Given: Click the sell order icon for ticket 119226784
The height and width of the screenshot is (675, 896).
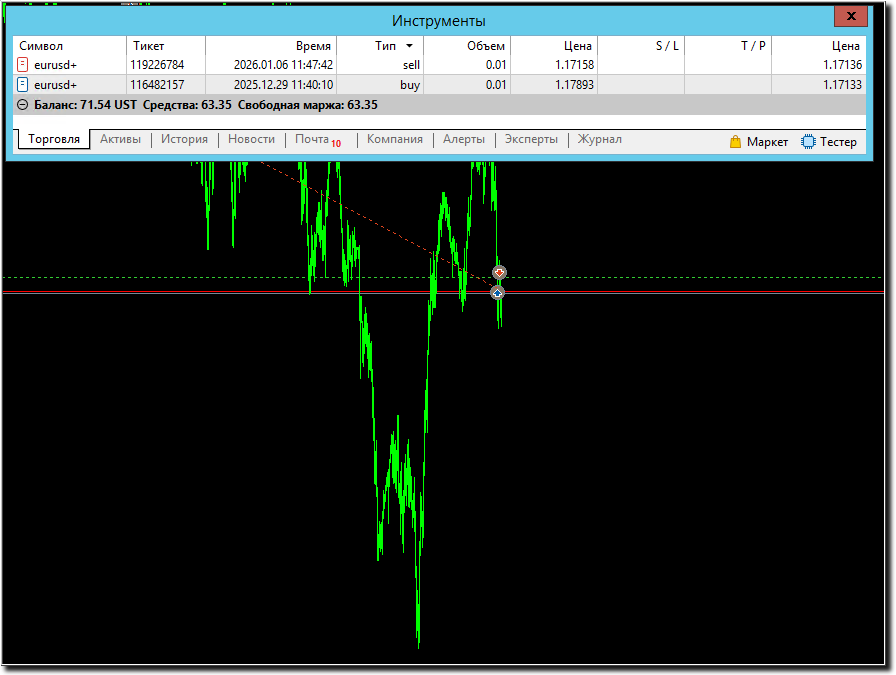Looking at the screenshot, I should pyautogui.click(x=23, y=65).
